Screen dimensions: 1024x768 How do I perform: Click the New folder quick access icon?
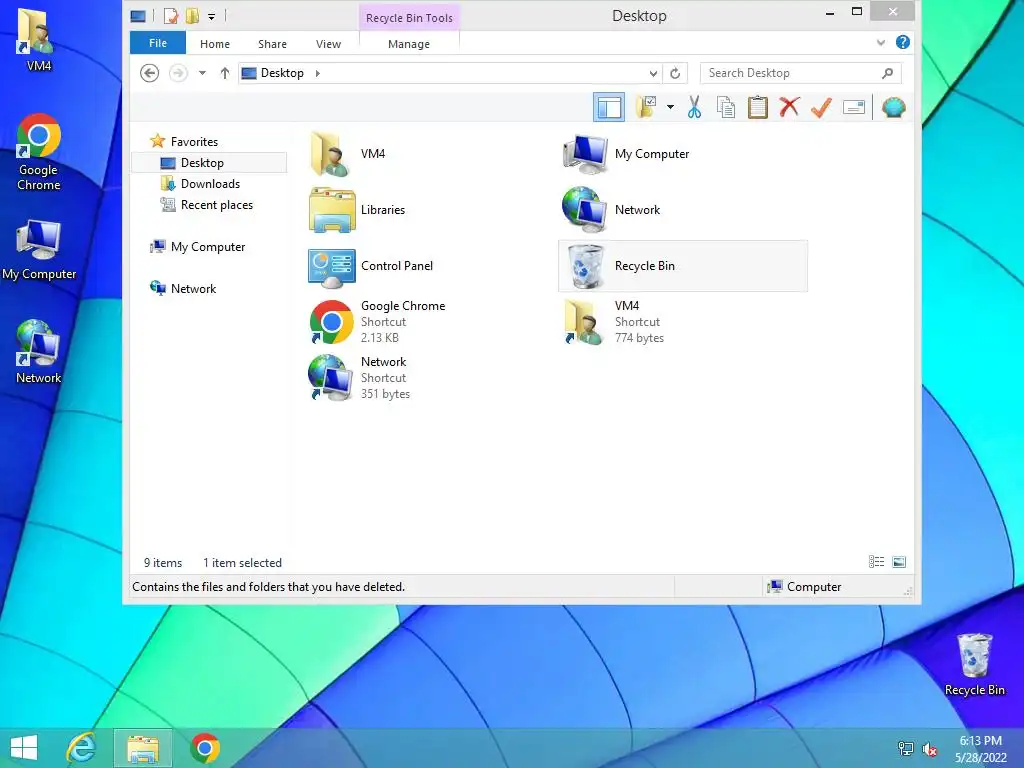click(192, 16)
